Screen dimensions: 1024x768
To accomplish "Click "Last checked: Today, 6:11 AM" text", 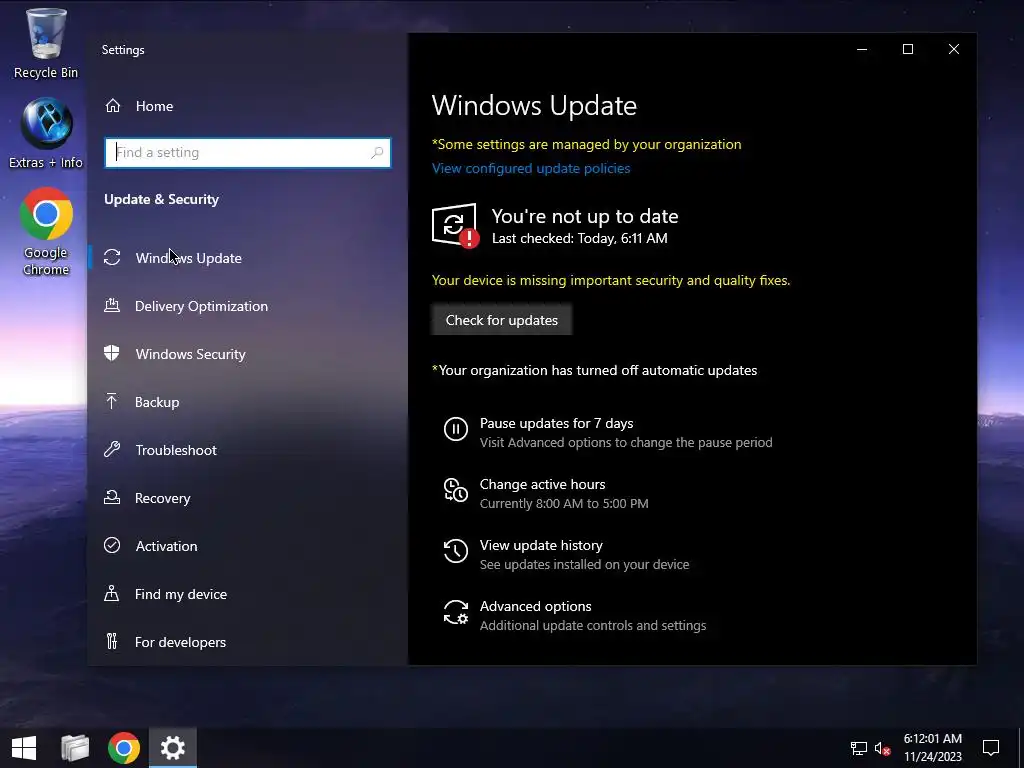I will pos(580,238).
